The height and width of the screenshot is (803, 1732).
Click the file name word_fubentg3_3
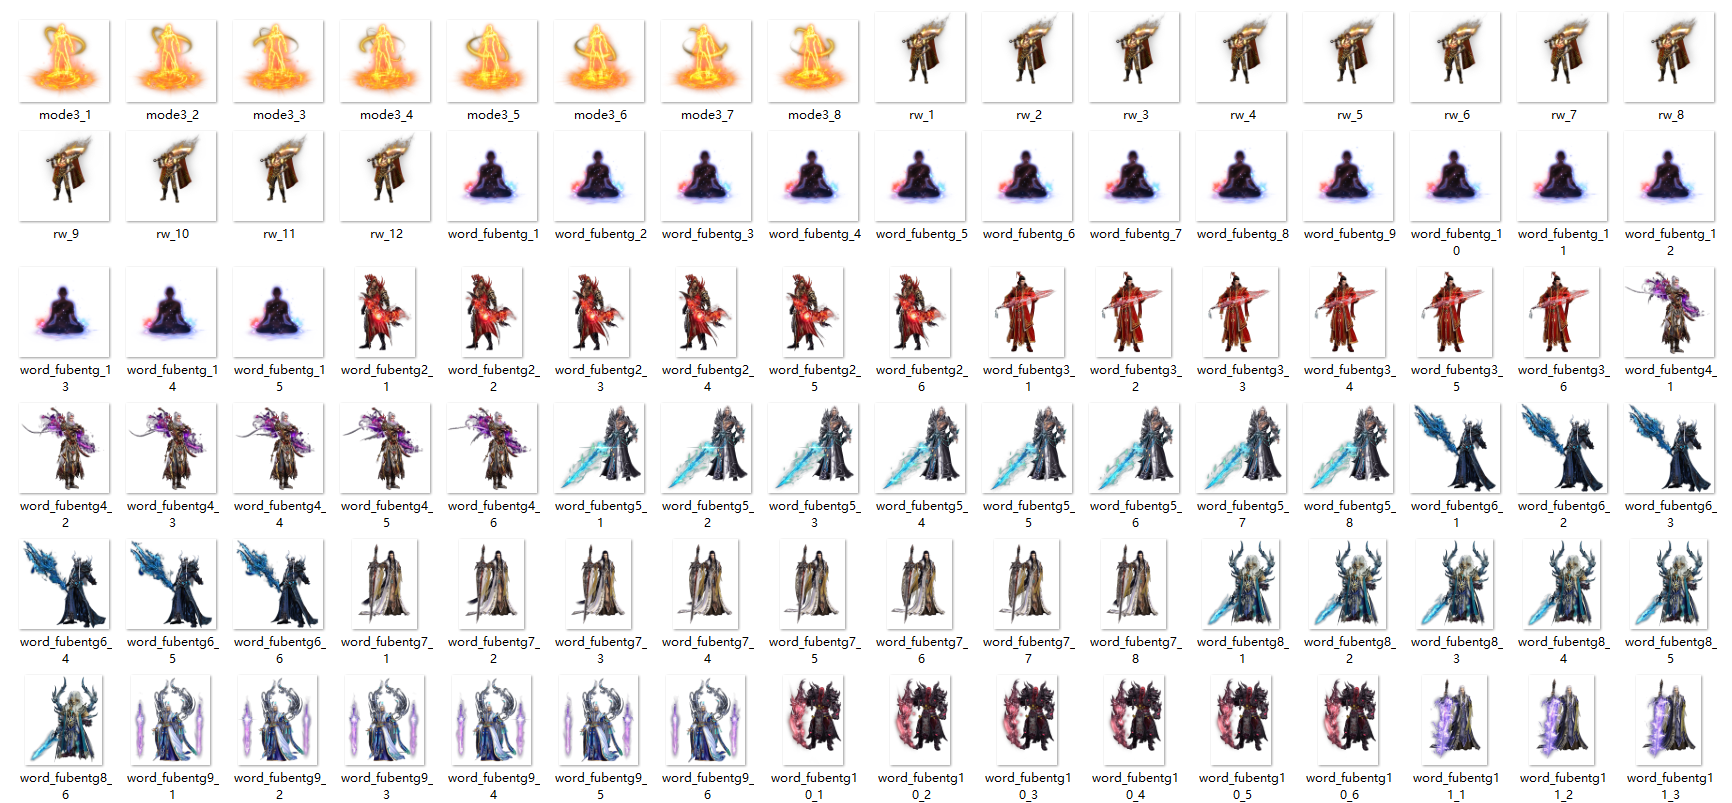point(1242,378)
